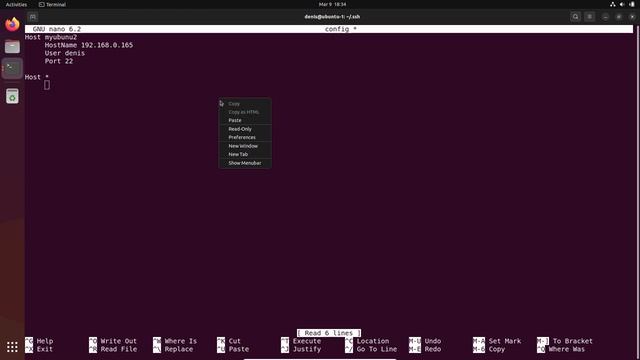
Task: Open Activities overview
Action: 16,4
